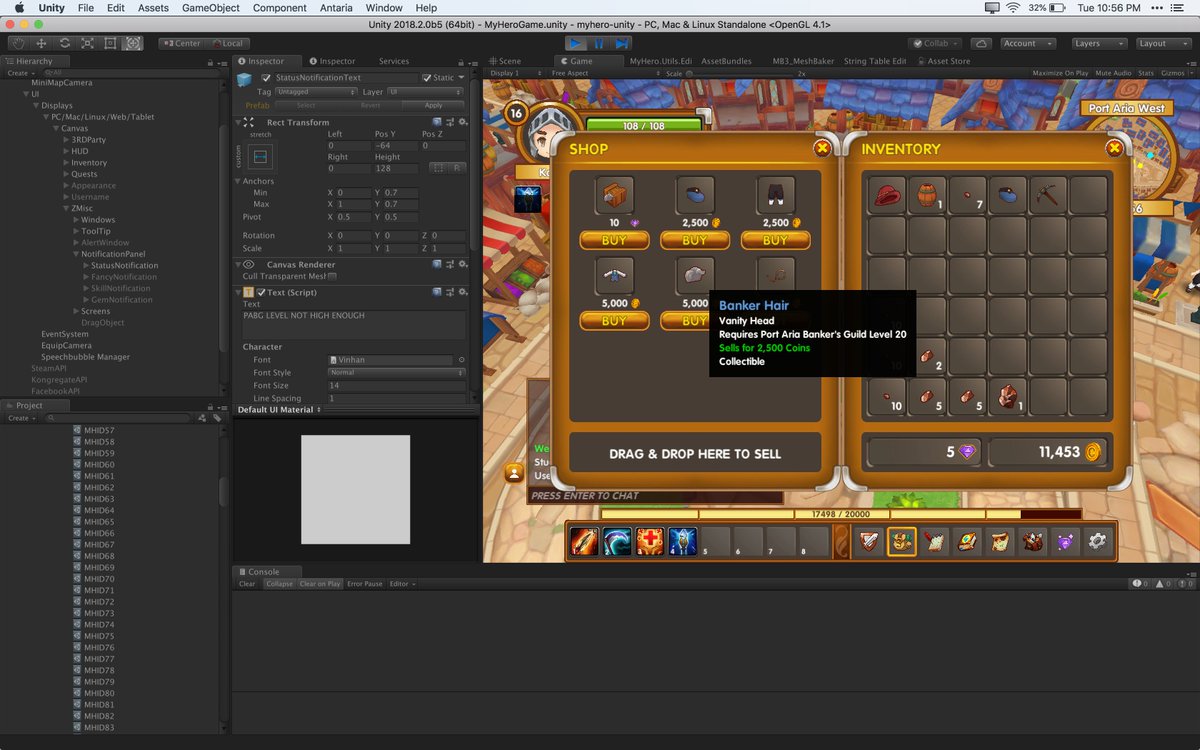
Task: Collapse the NotificationPanel node in Hierarchy
Action: click(77, 254)
